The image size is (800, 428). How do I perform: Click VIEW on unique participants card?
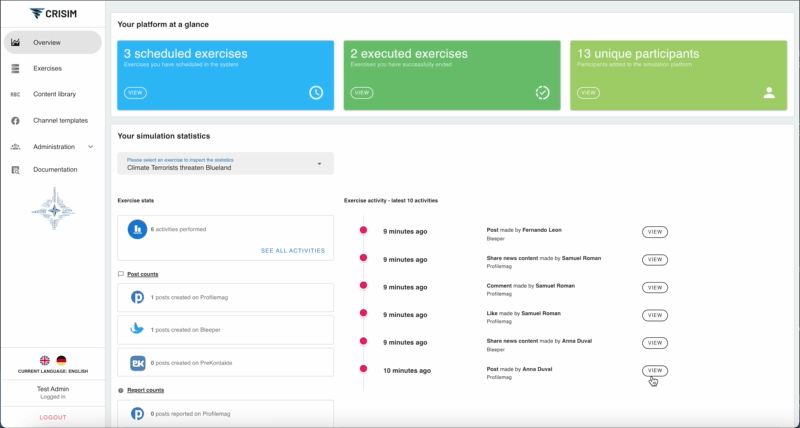[x=588, y=93]
